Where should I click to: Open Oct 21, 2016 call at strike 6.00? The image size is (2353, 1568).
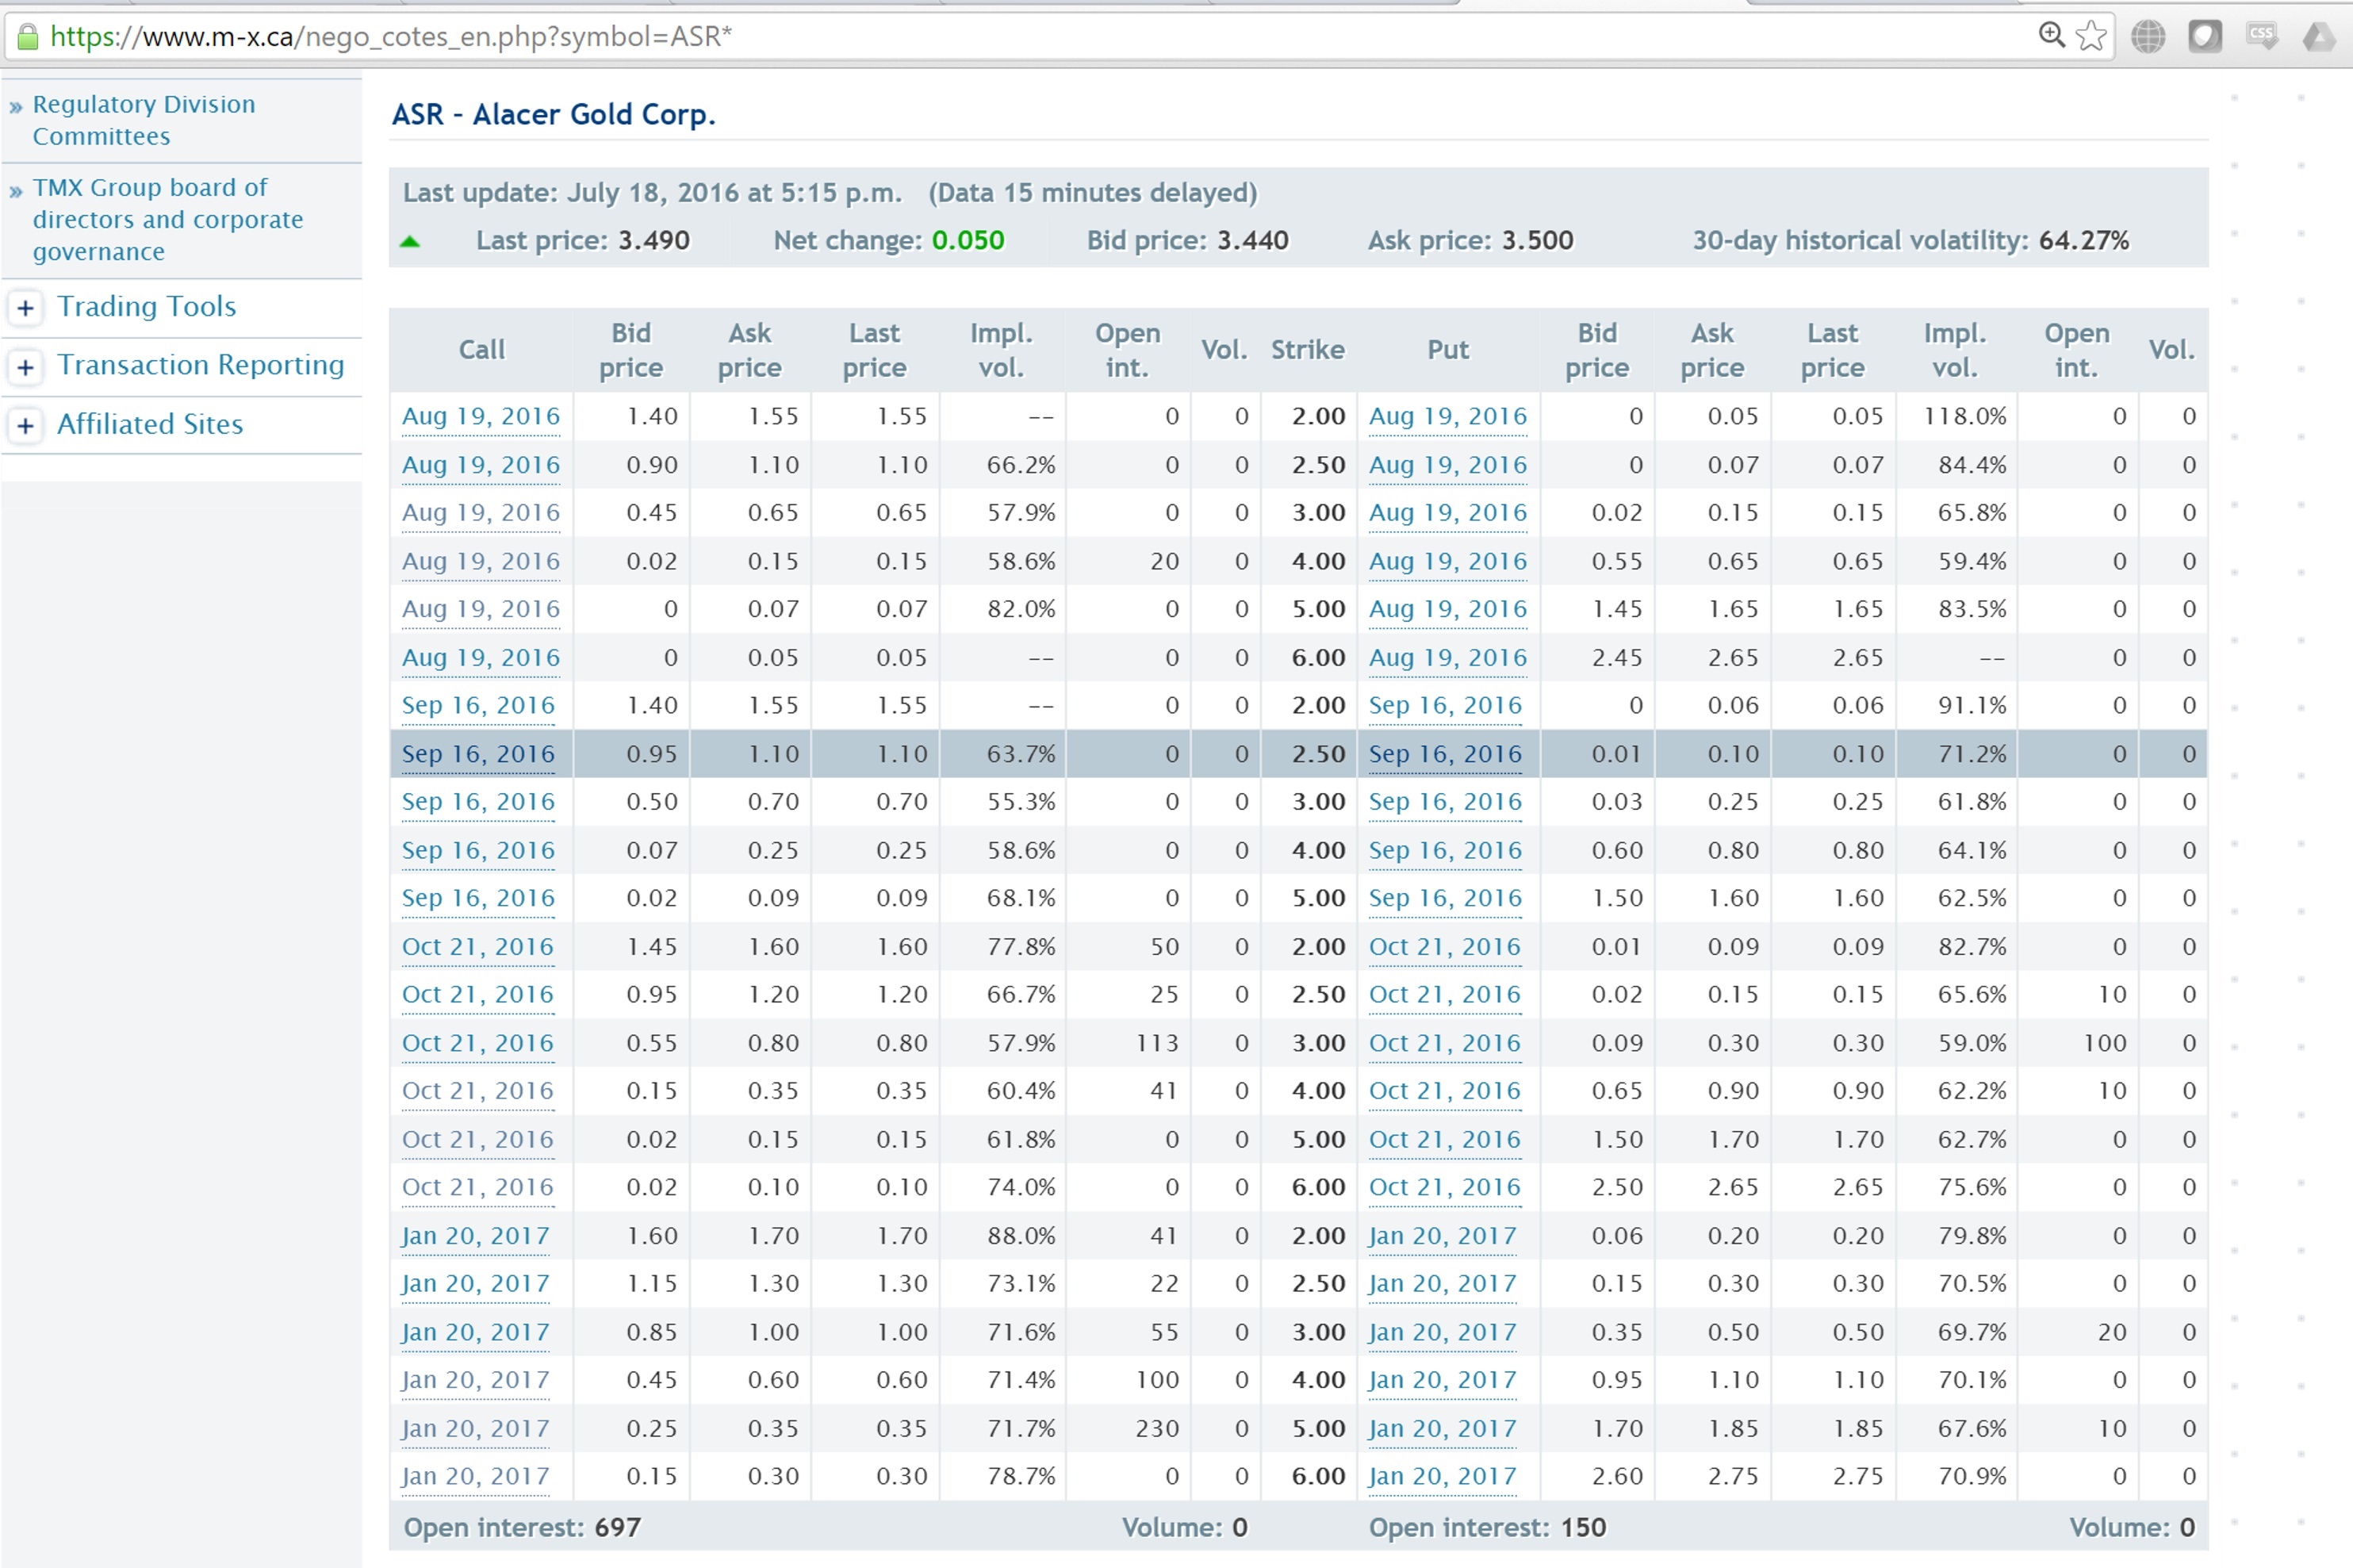click(x=477, y=1187)
